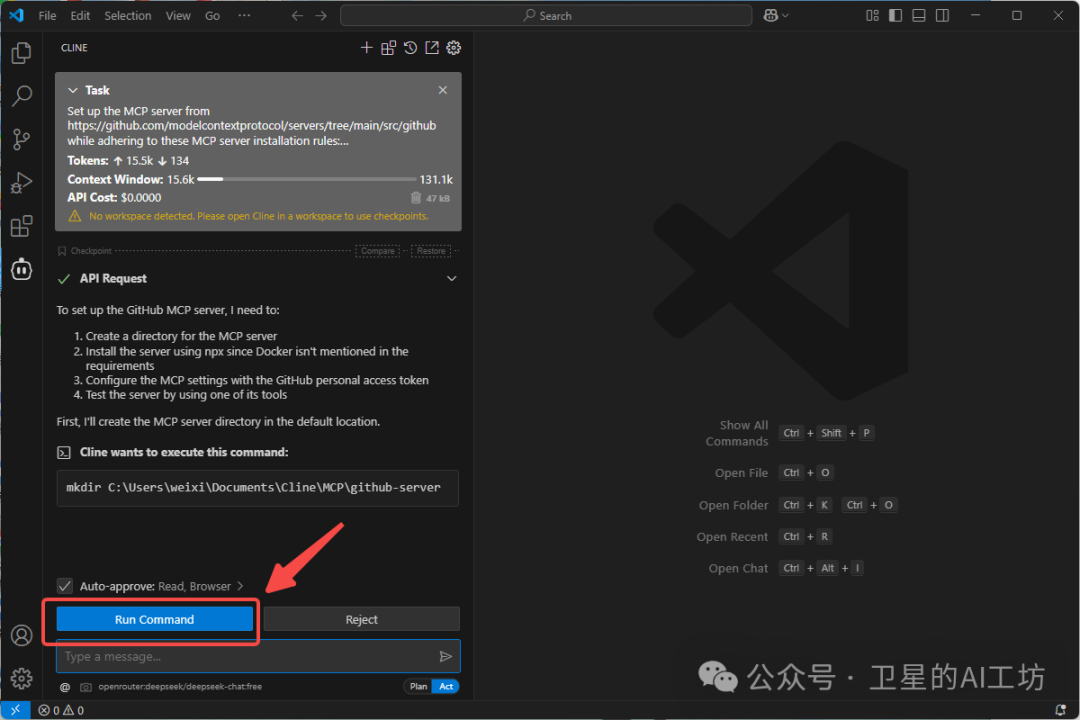Open Source Control view in activity bar
The height and width of the screenshot is (720, 1080).
point(21,139)
